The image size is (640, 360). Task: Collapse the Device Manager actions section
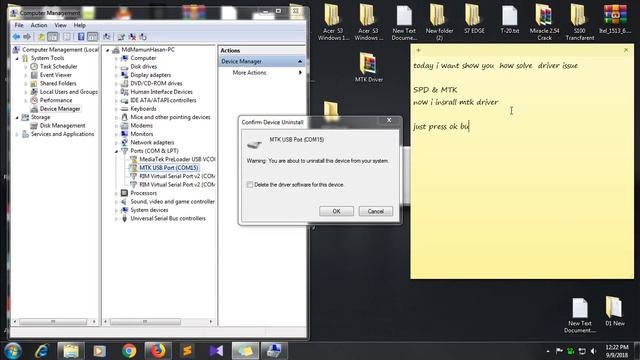coord(300,61)
